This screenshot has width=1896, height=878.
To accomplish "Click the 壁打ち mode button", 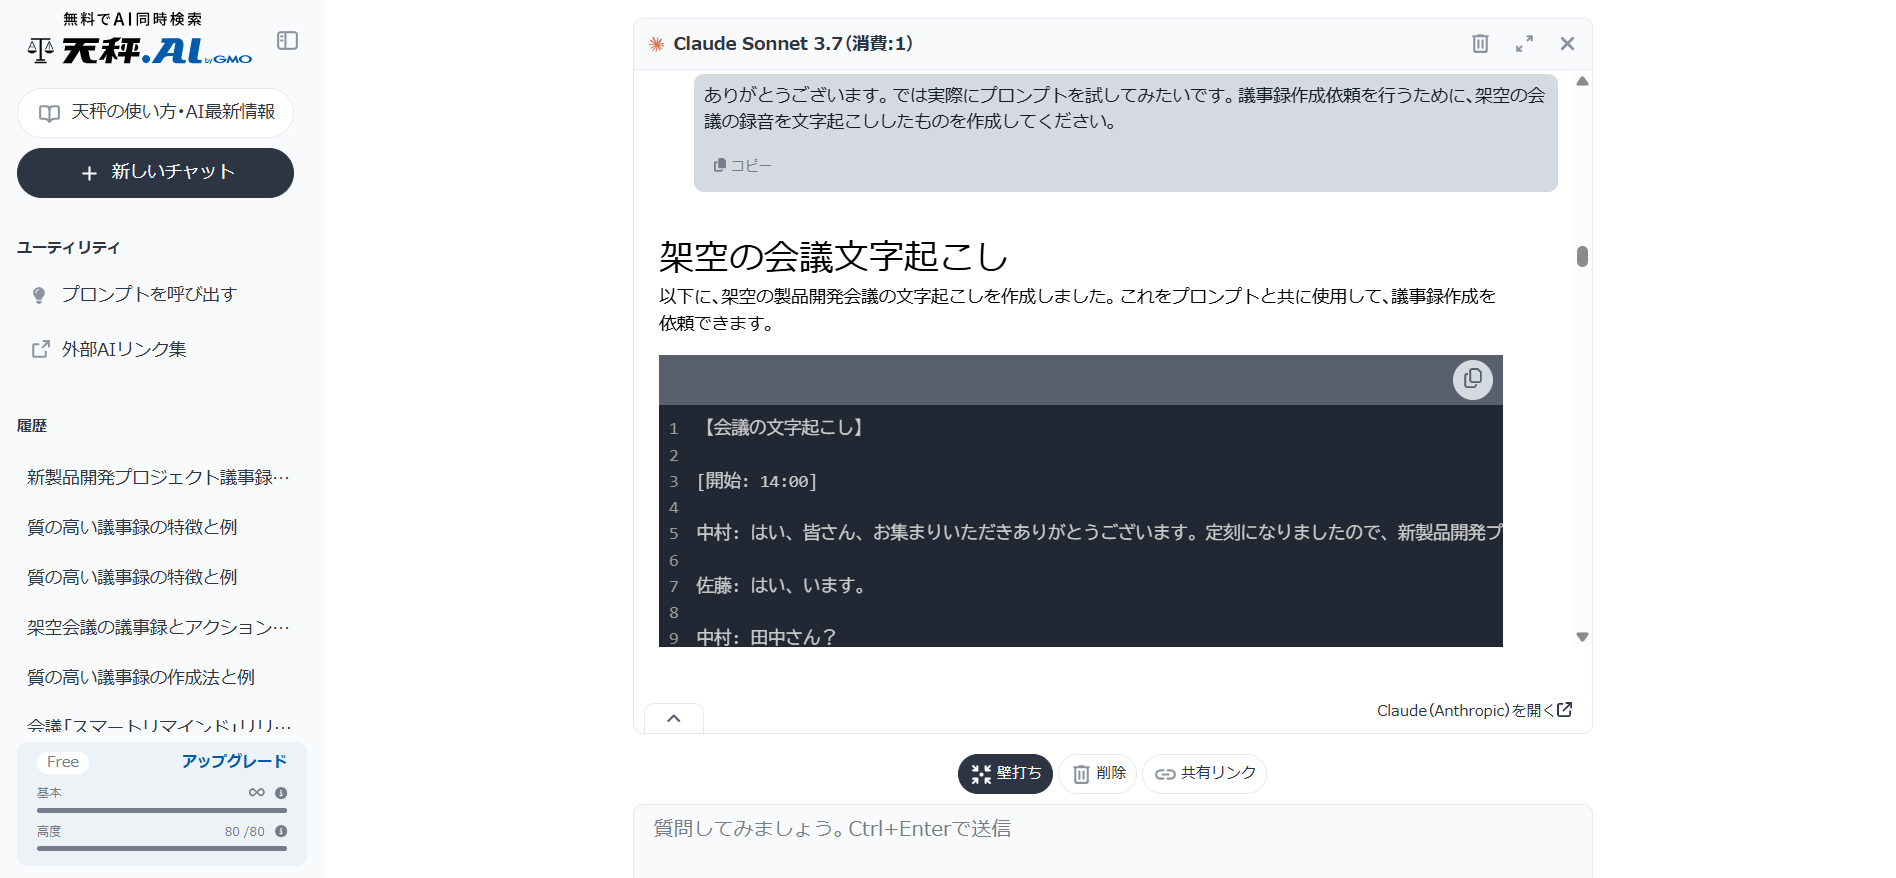I will [x=1005, y=774].
